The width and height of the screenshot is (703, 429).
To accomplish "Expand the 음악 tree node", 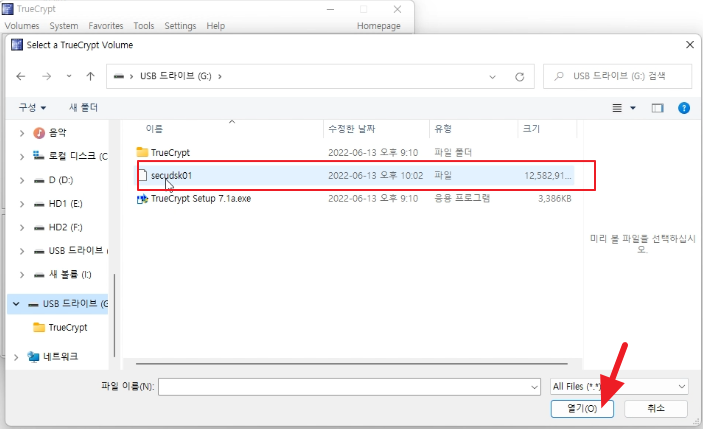I will coord(22,133).
